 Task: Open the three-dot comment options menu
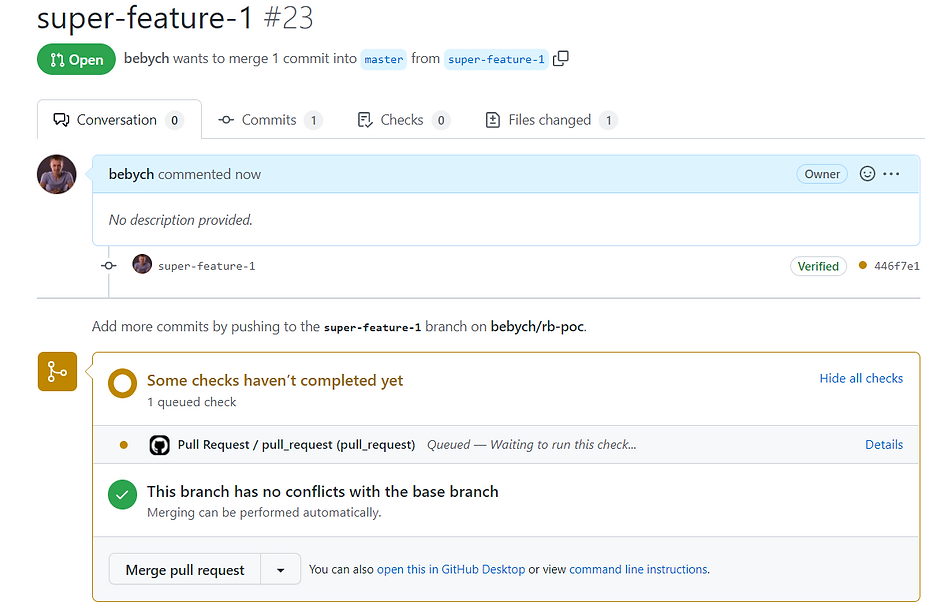coord(891,173)
